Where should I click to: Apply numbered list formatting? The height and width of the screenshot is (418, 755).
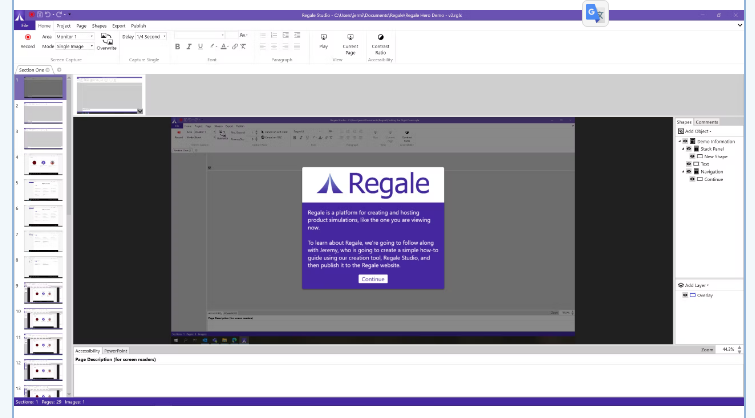point(274,36)
